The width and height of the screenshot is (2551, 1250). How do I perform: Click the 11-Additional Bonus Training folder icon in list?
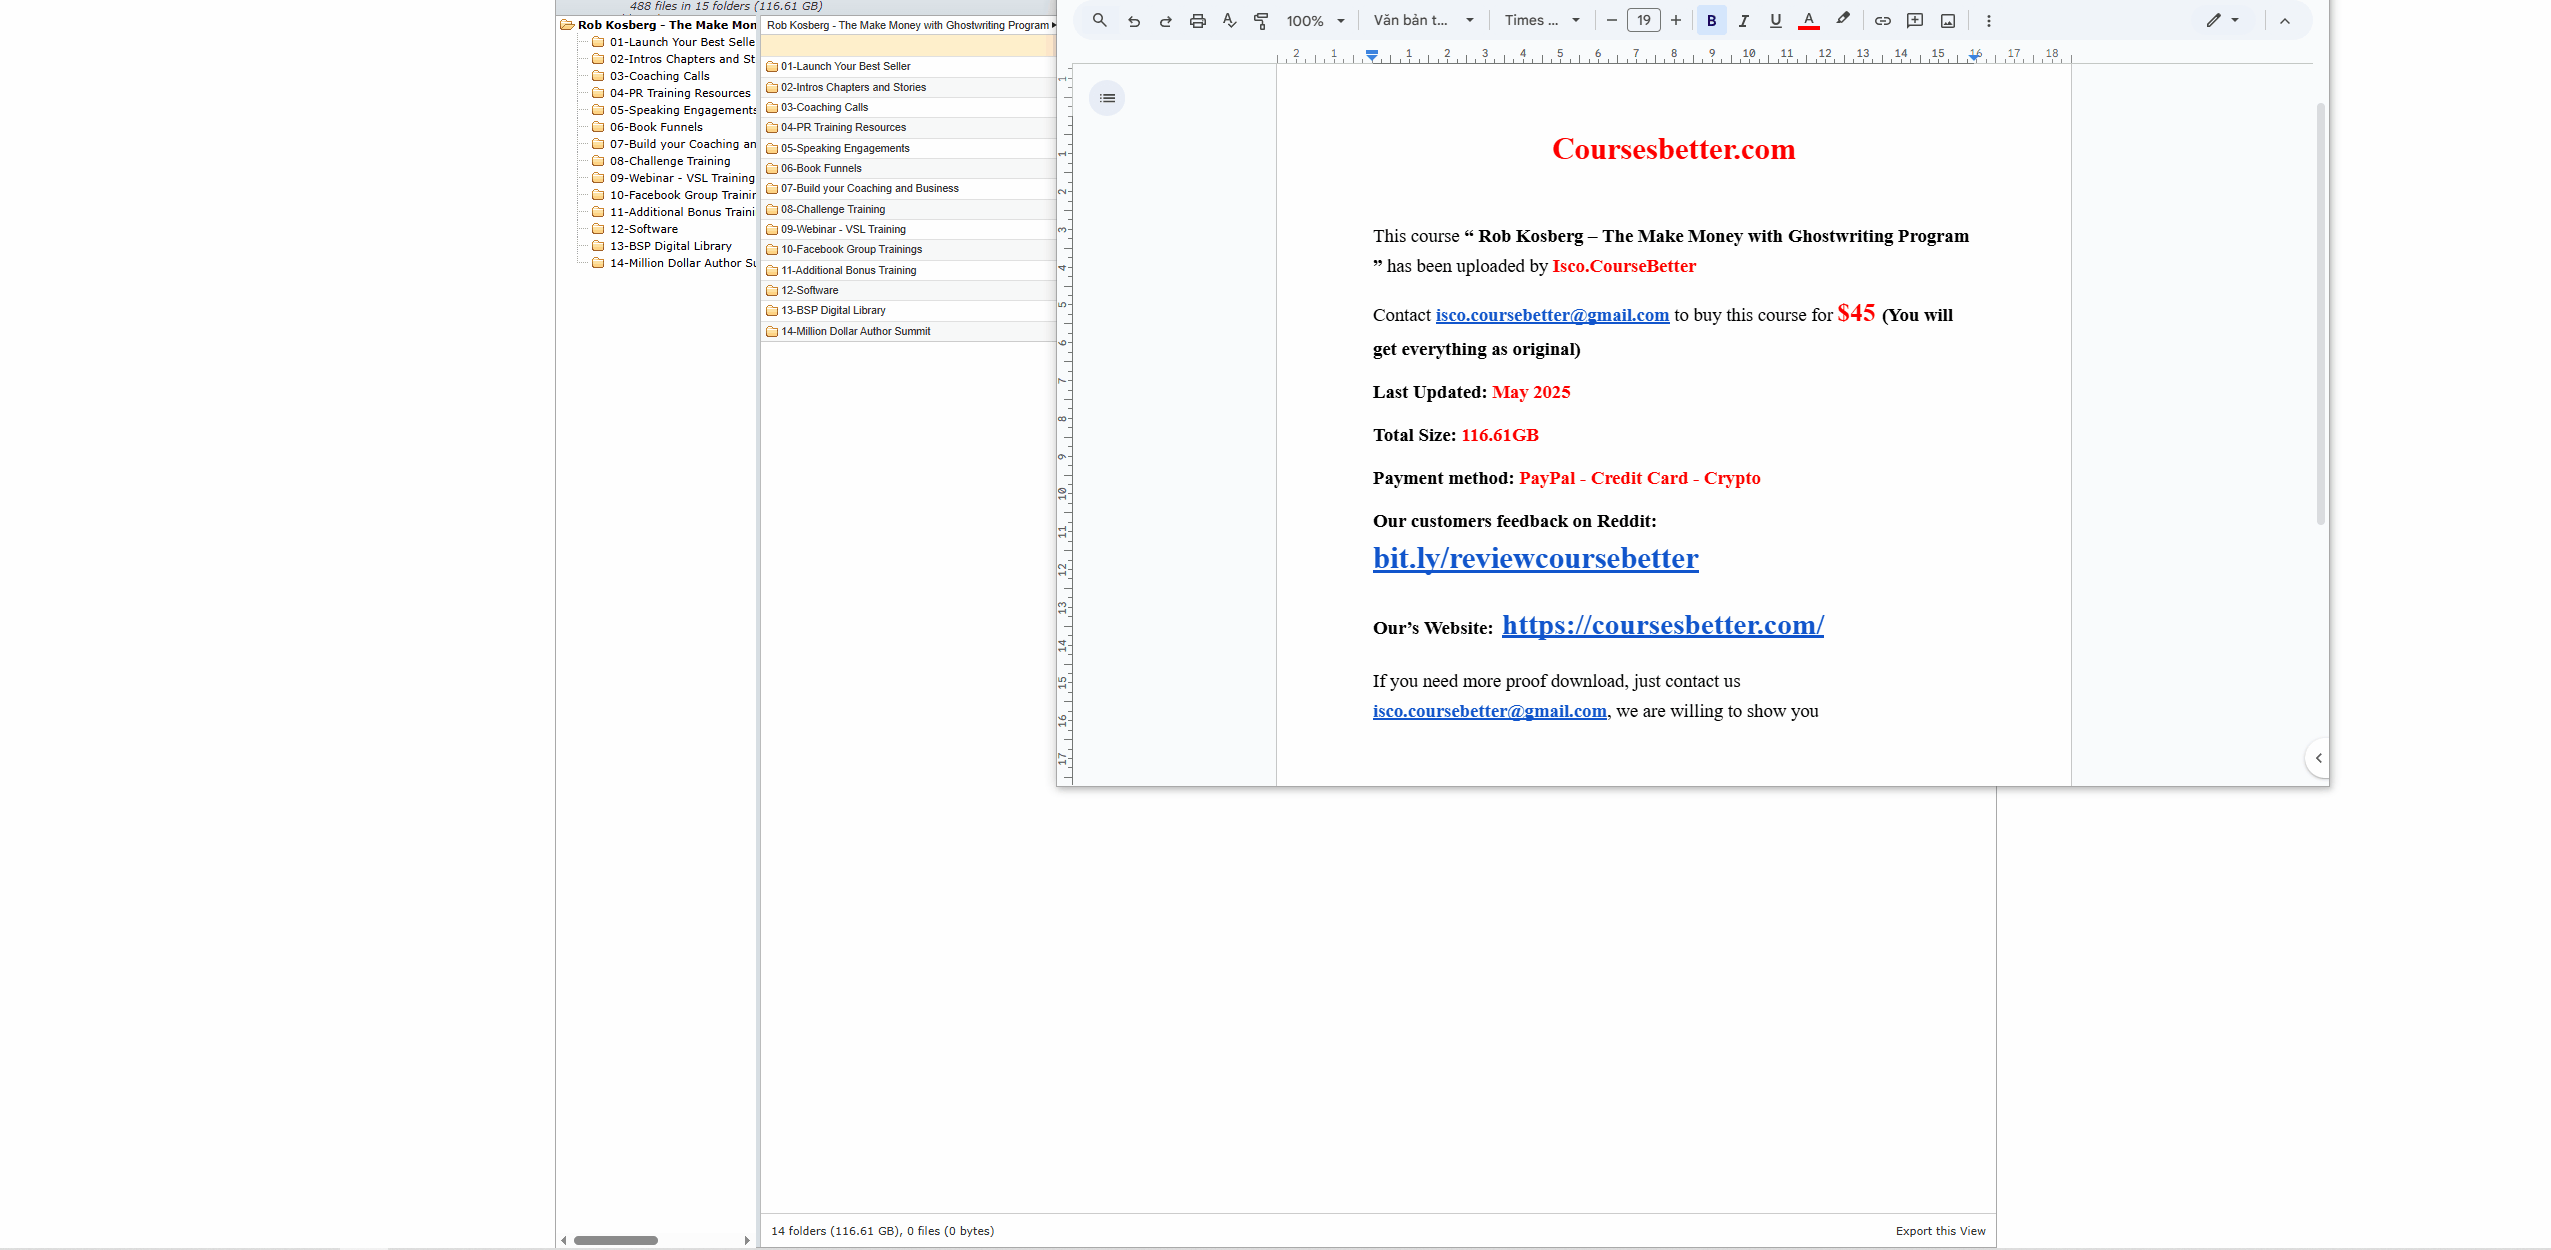[772, 271]
